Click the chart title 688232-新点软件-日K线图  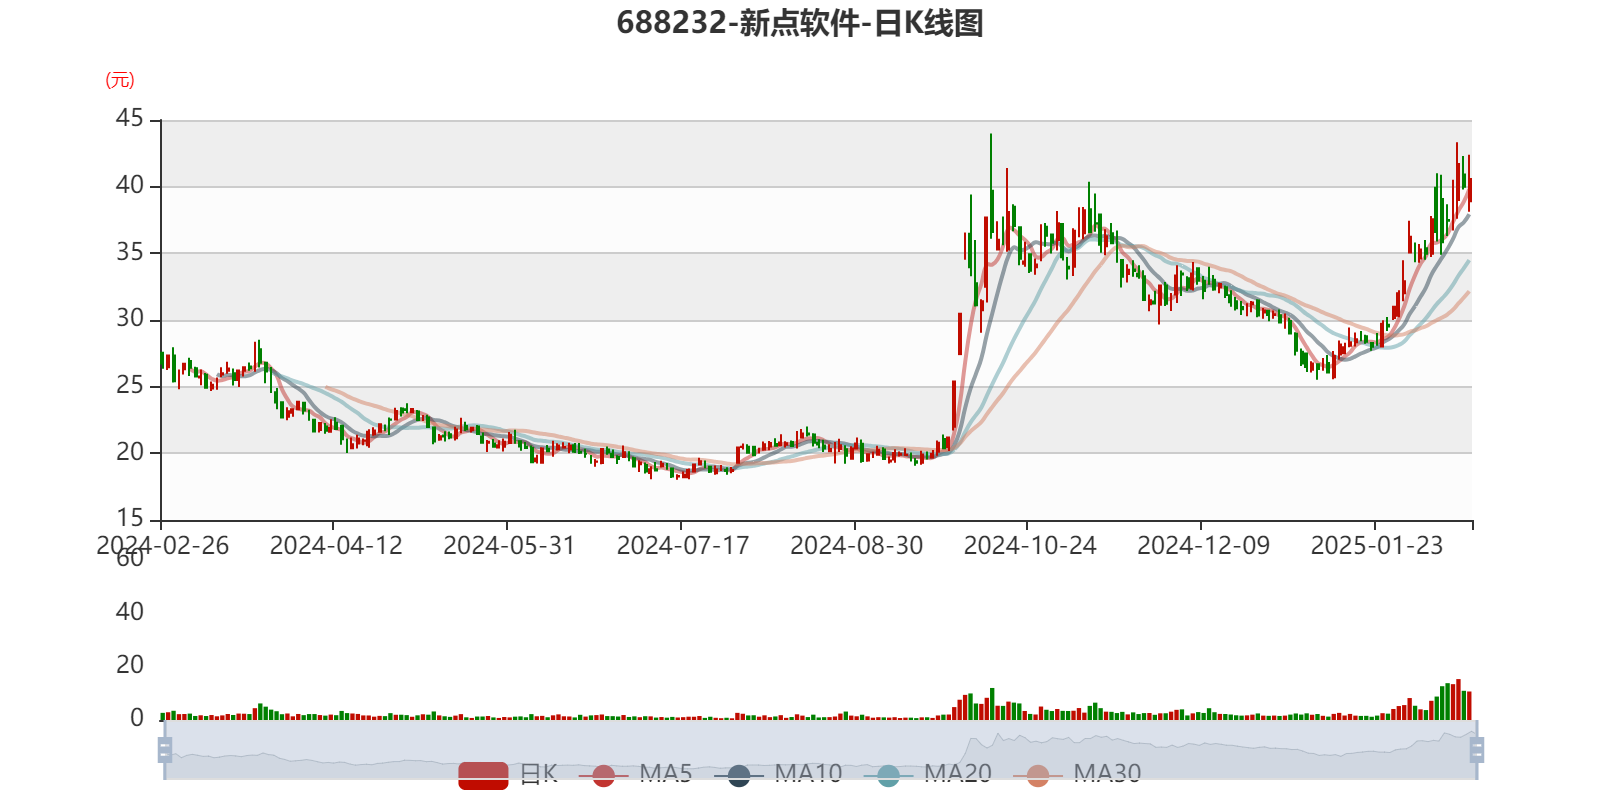[x=800, y=23]
